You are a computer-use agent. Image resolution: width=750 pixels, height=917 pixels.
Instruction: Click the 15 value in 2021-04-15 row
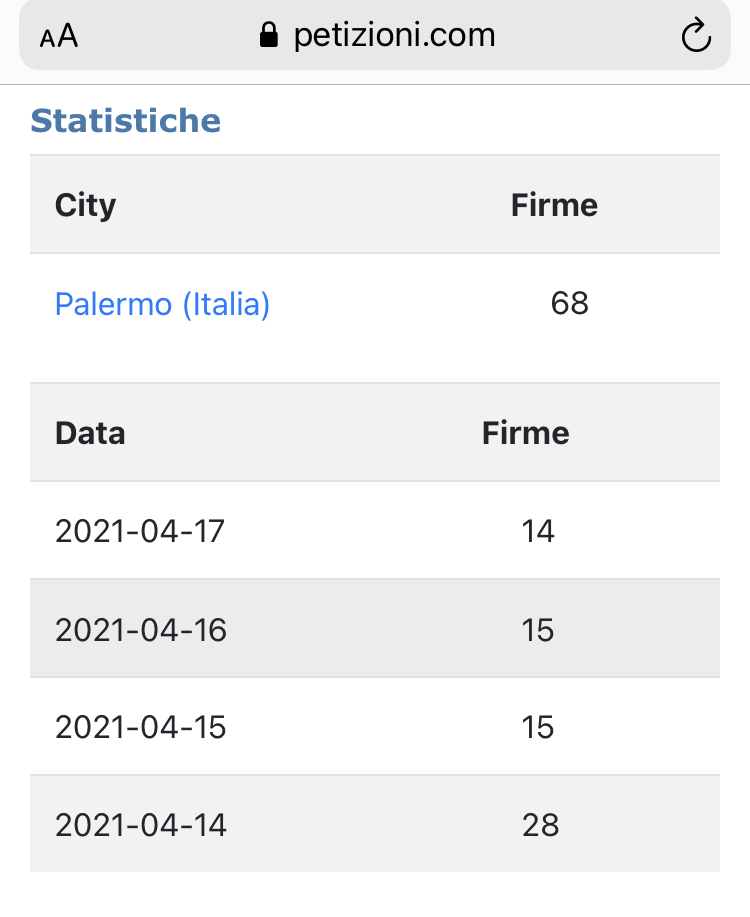pos(538,728)
